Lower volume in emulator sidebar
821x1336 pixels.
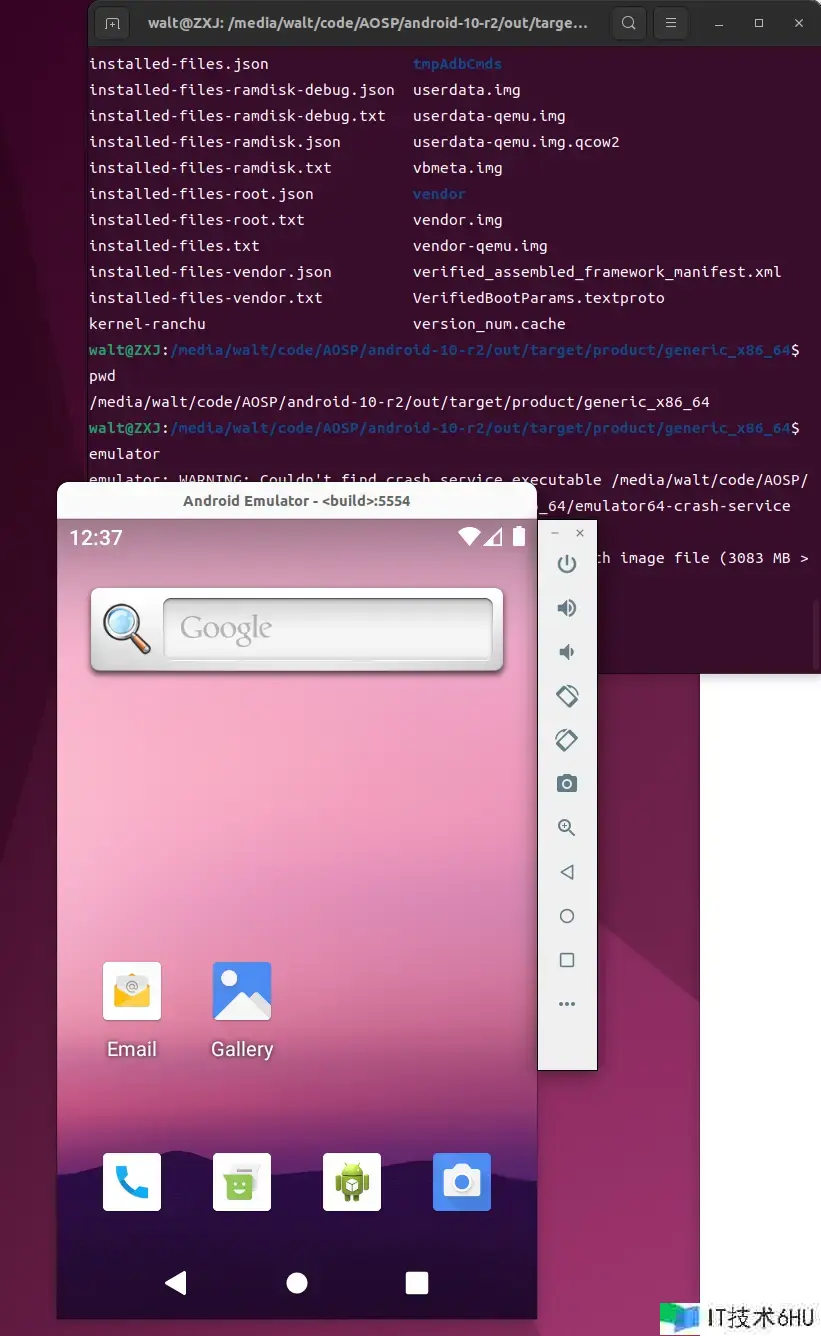coord(567,652)
